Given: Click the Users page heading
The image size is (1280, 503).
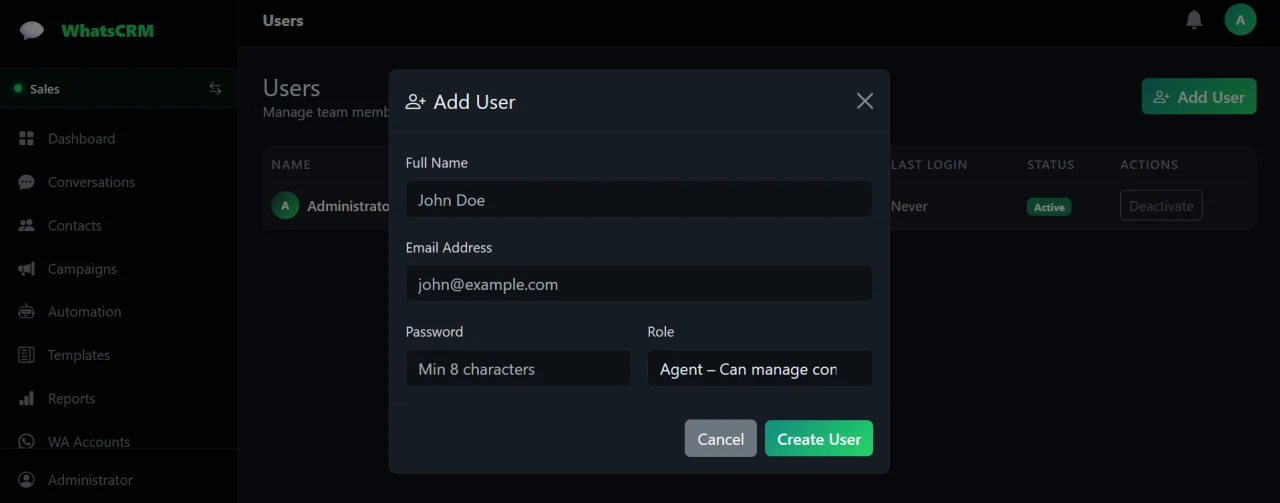Looking at the screenshot, I should pyautogui.click(x=292, y=88).
